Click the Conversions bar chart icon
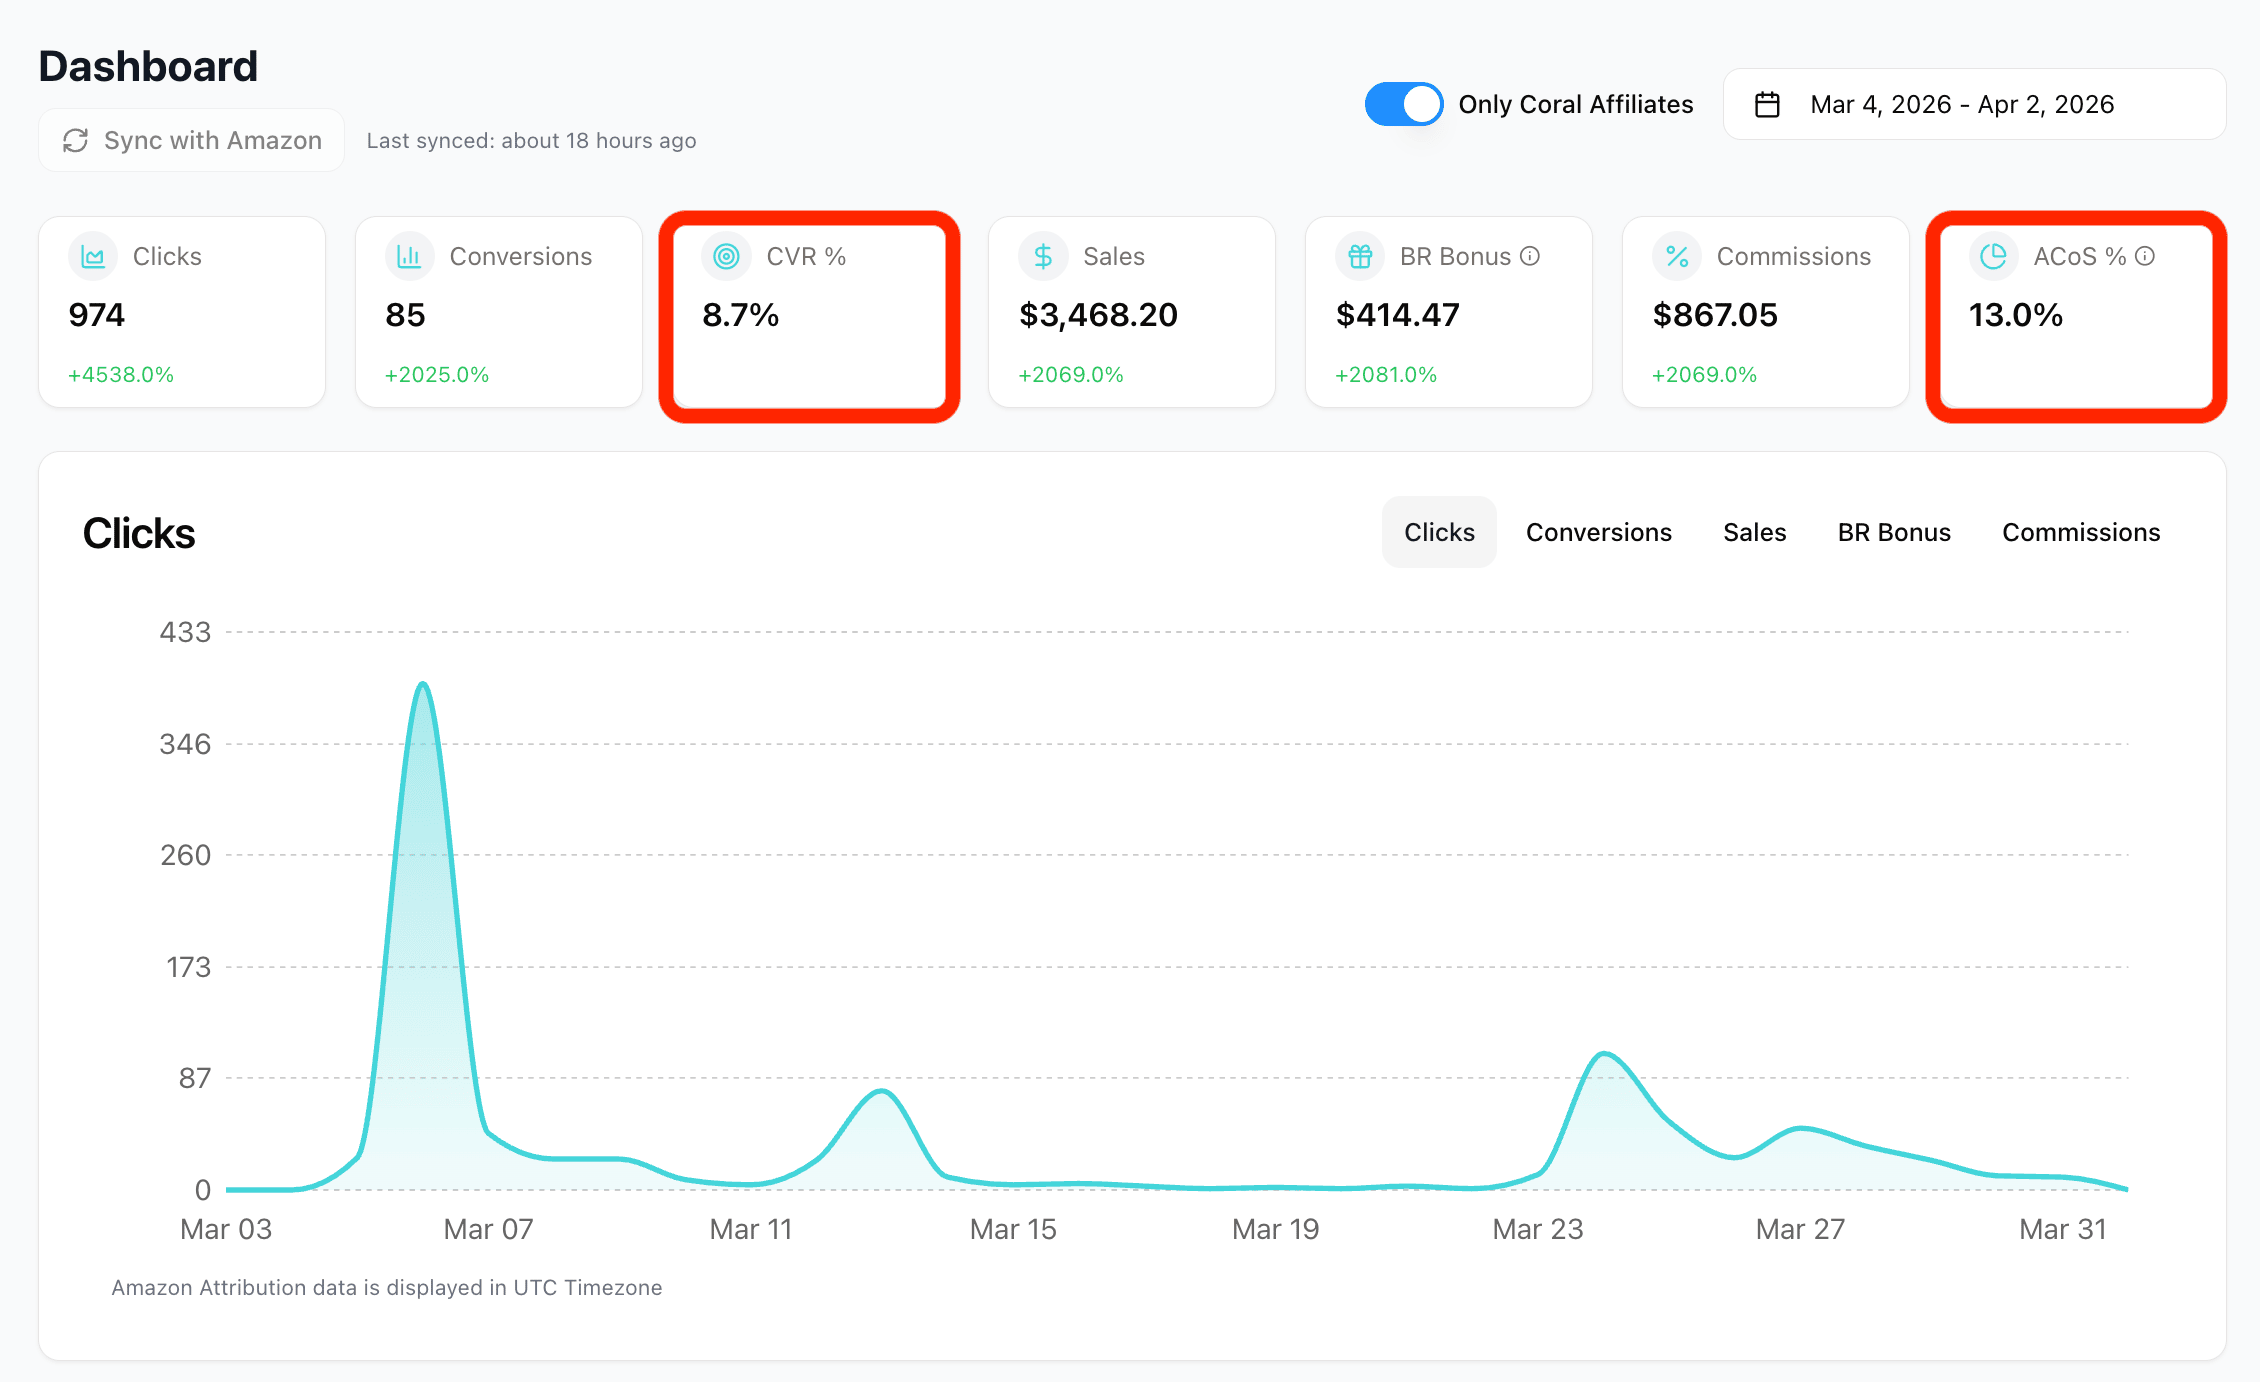Screen dimensions: 2260x1382 (x=409, y=257)
